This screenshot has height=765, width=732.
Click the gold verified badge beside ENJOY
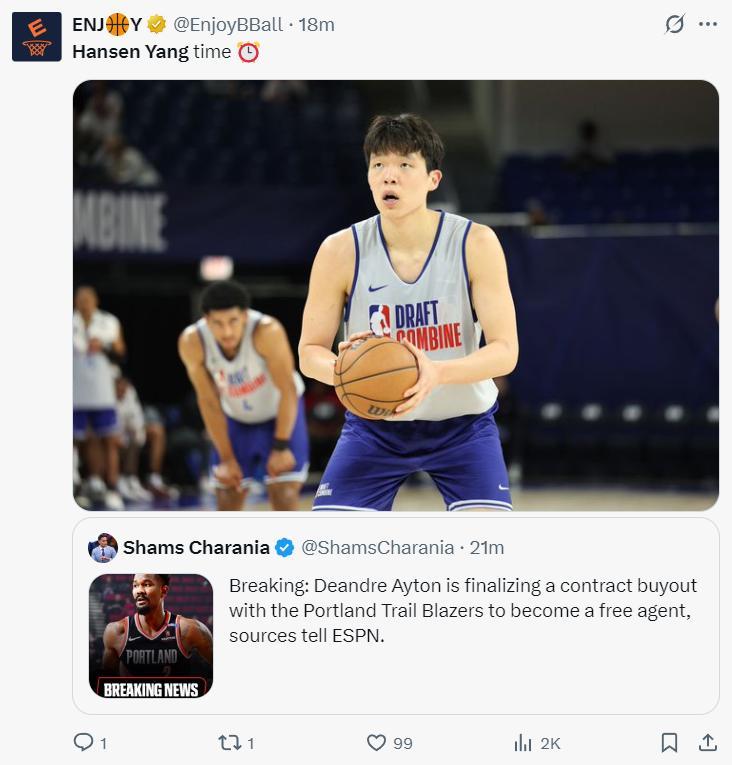(156, 24)
